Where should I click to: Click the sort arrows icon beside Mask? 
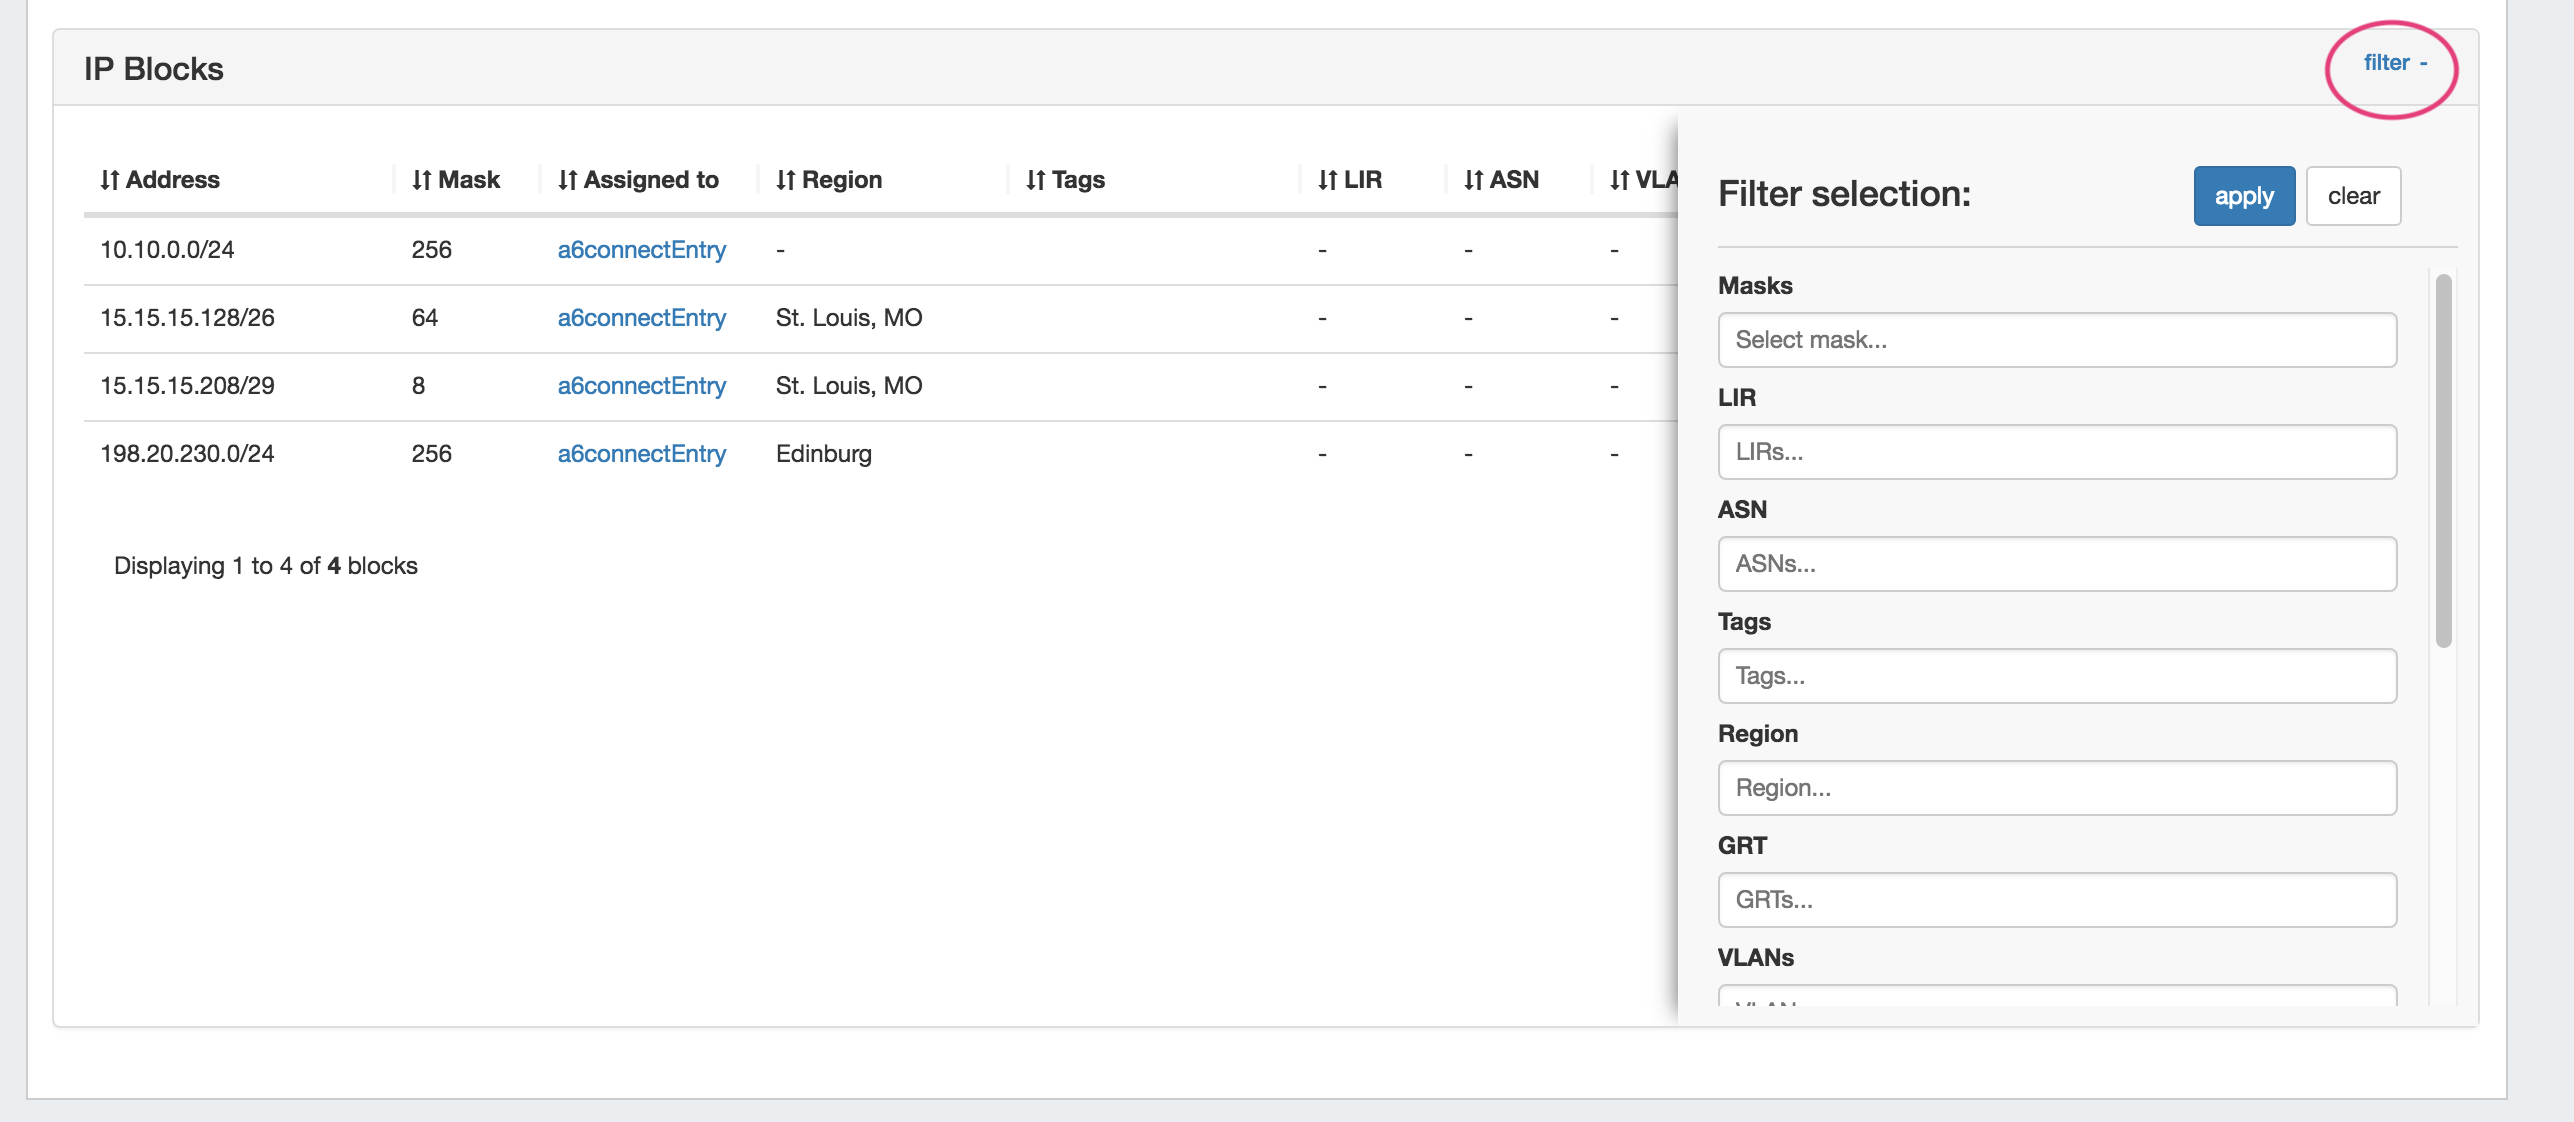422,180
